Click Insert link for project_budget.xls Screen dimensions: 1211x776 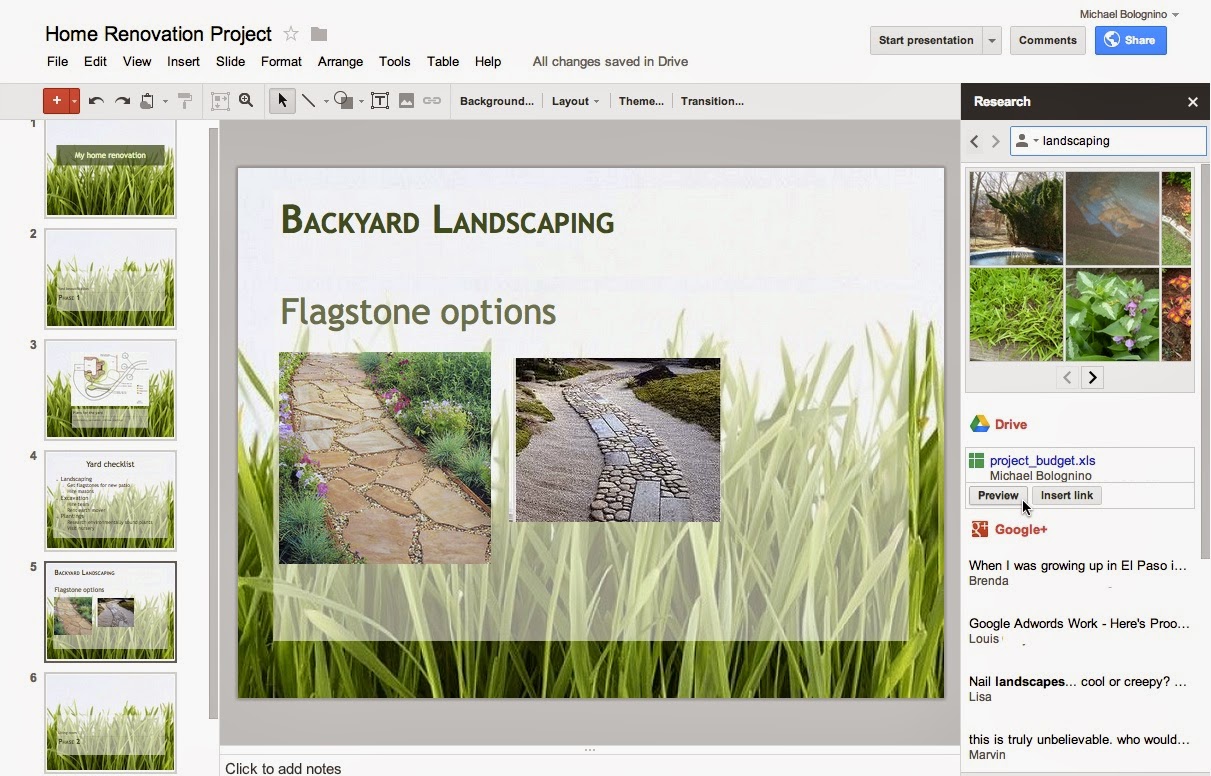[1067, 496]
